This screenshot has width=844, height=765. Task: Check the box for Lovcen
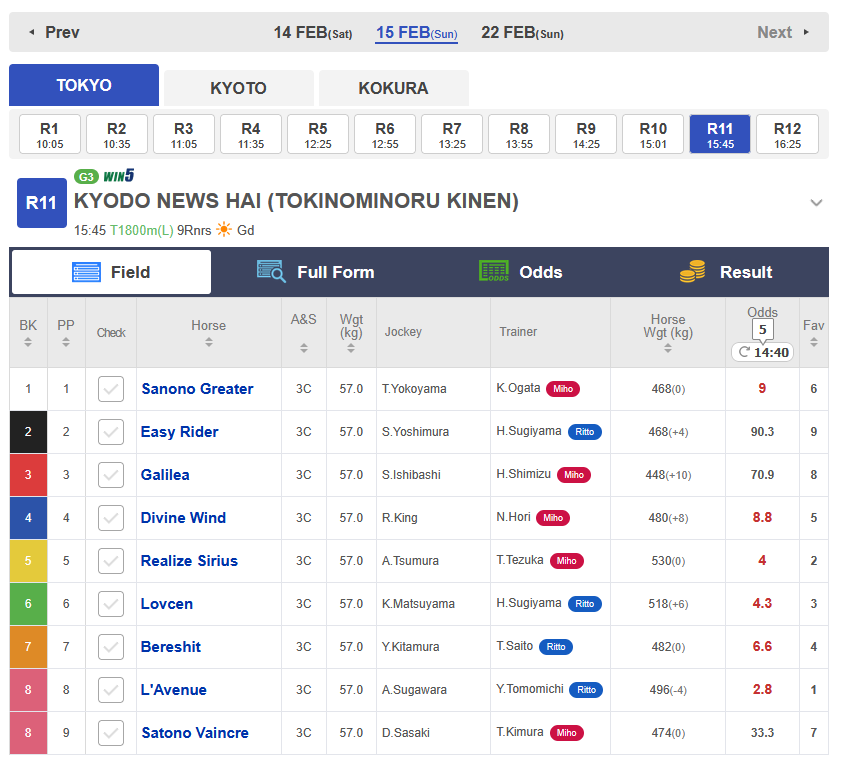111,604
